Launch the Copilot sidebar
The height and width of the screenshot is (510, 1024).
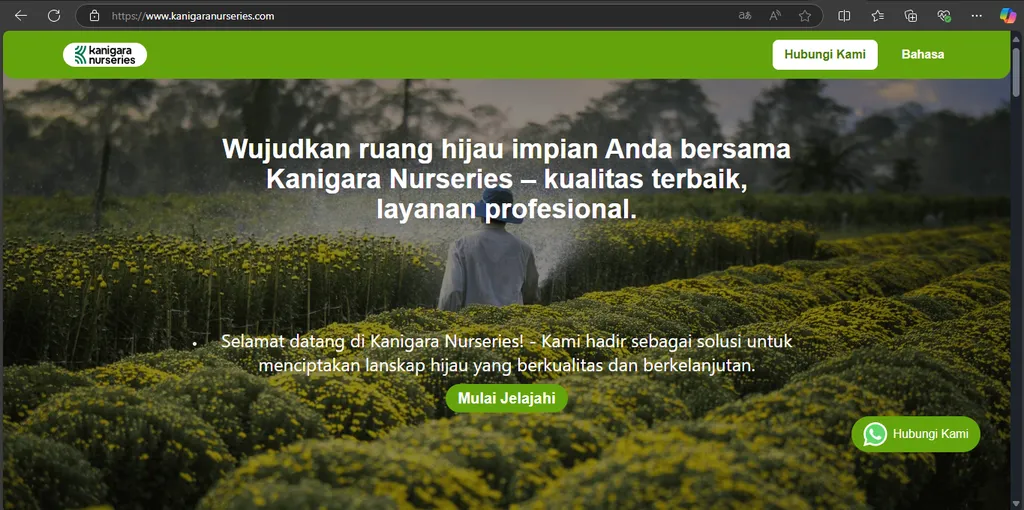click(x=1008, y=16)
